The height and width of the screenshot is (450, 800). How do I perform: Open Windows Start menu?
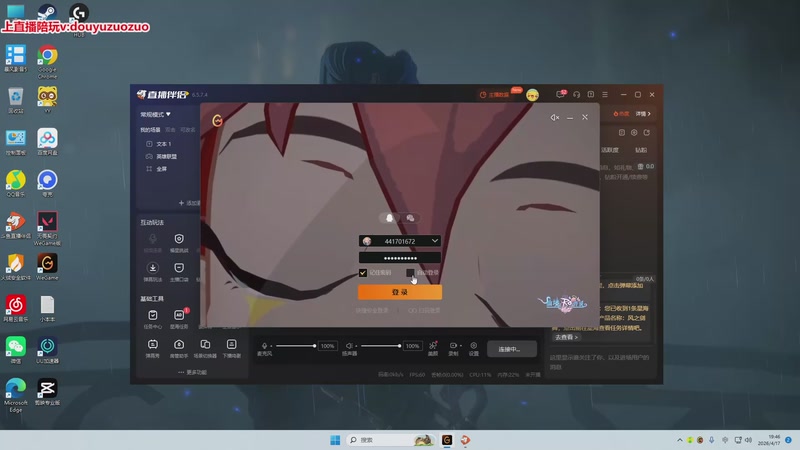pos(335,440)
